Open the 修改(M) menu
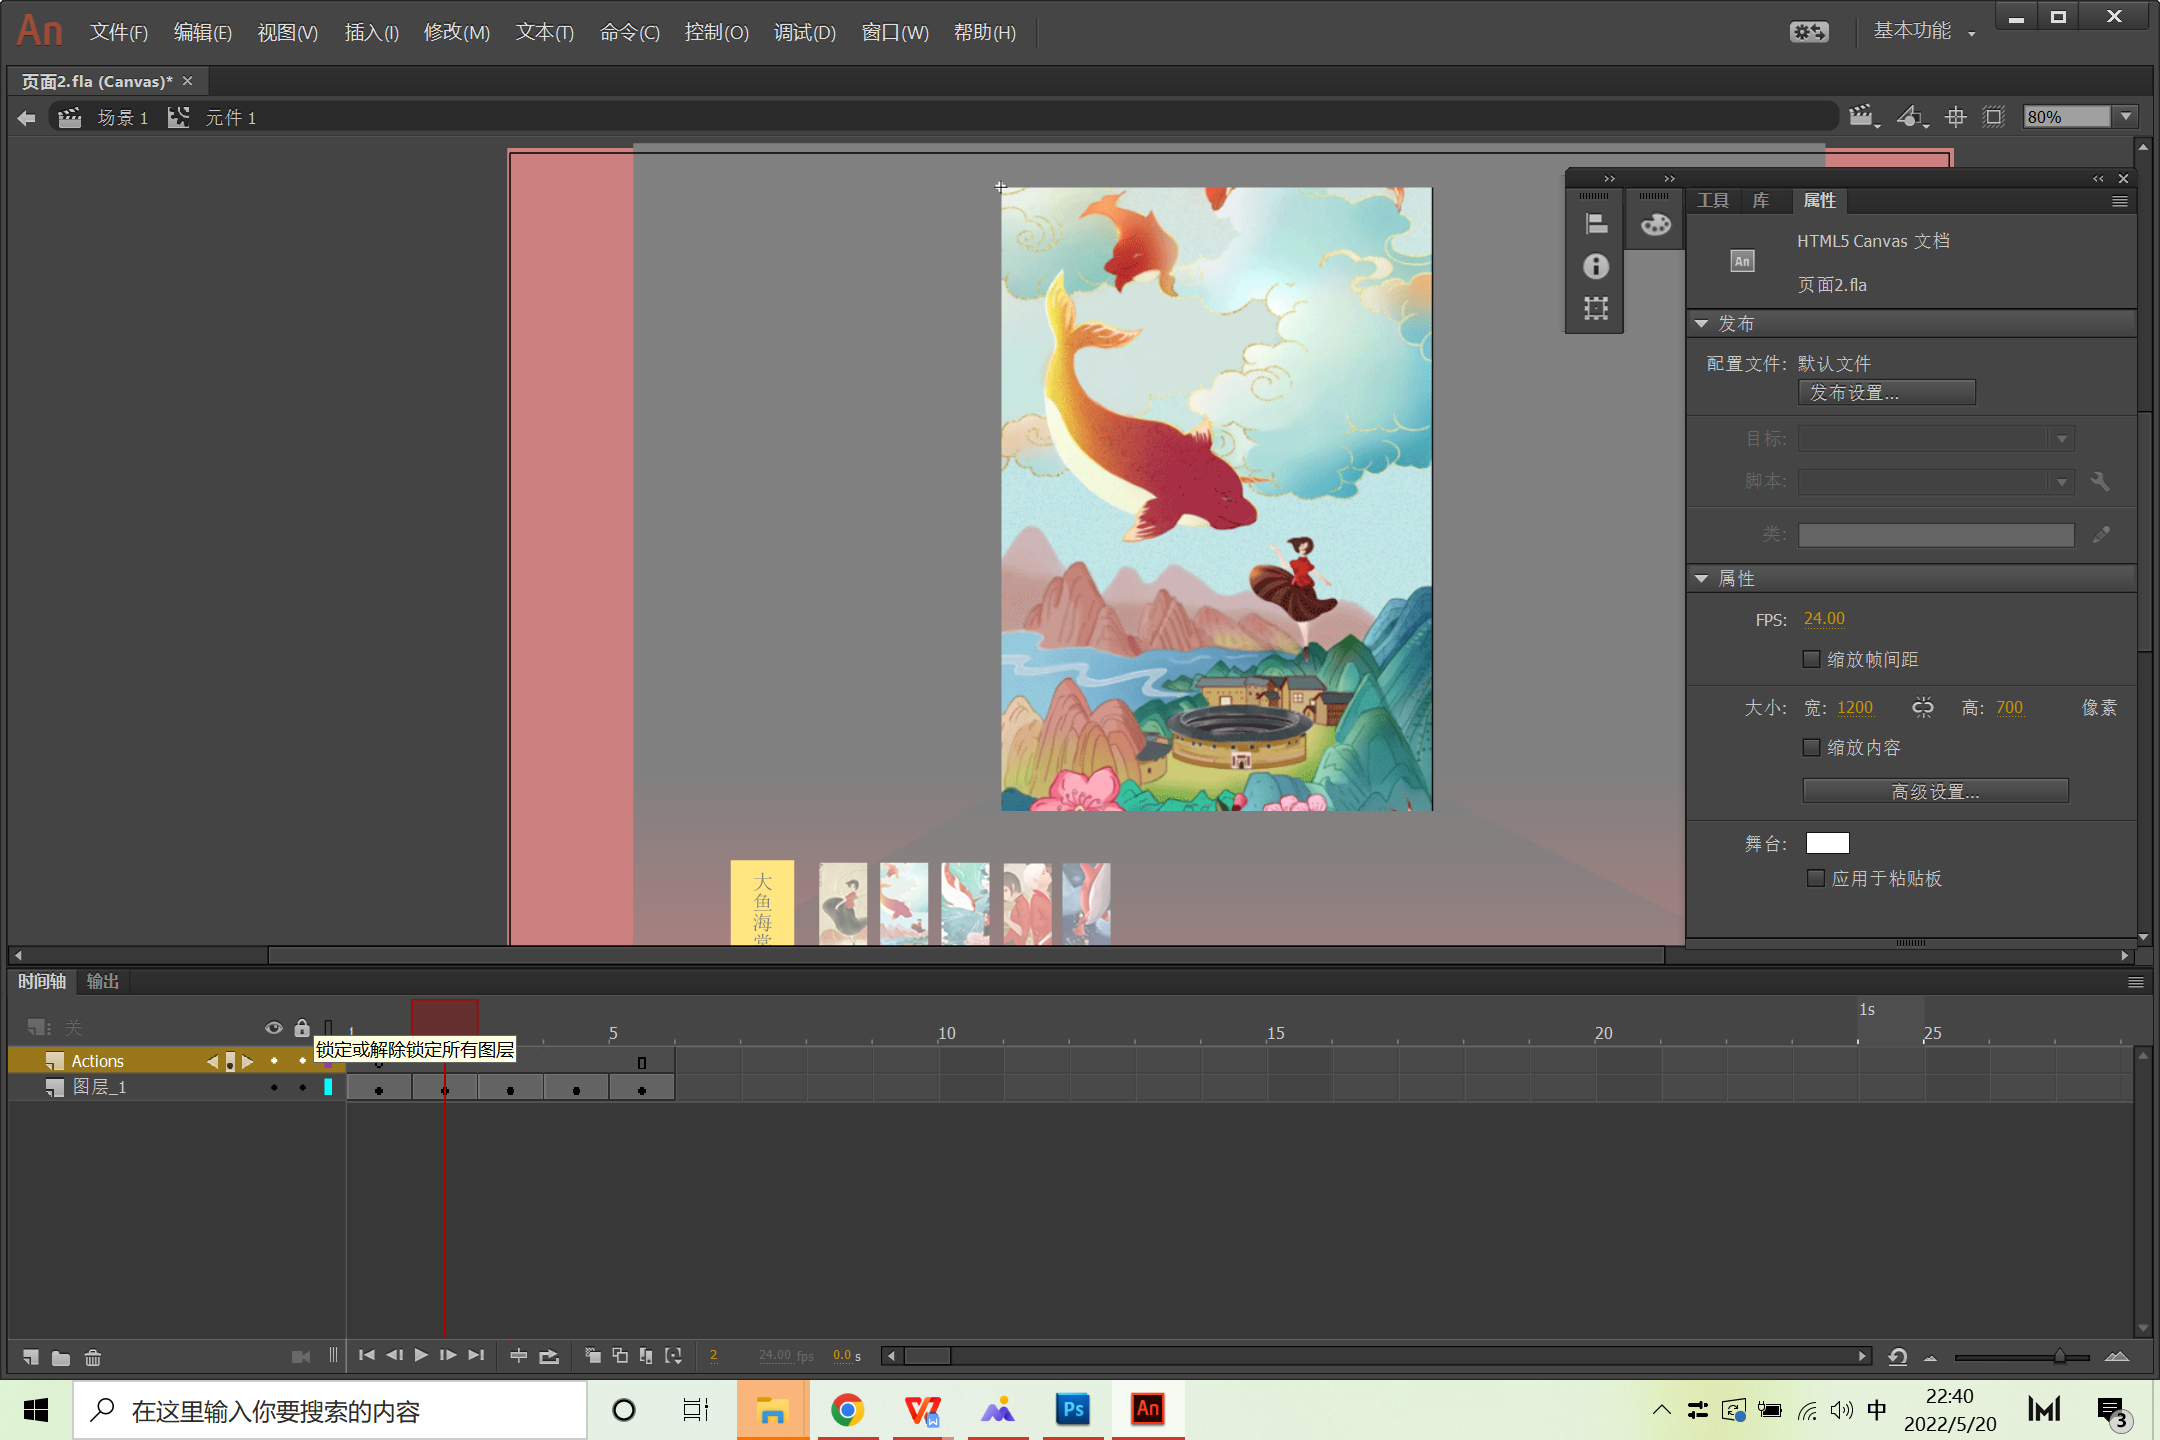The width and height of the screenshot is (2160, 1440). tap(456, 32)
